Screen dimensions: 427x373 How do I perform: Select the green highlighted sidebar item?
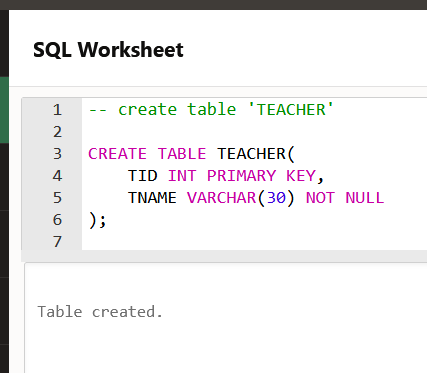4,110
